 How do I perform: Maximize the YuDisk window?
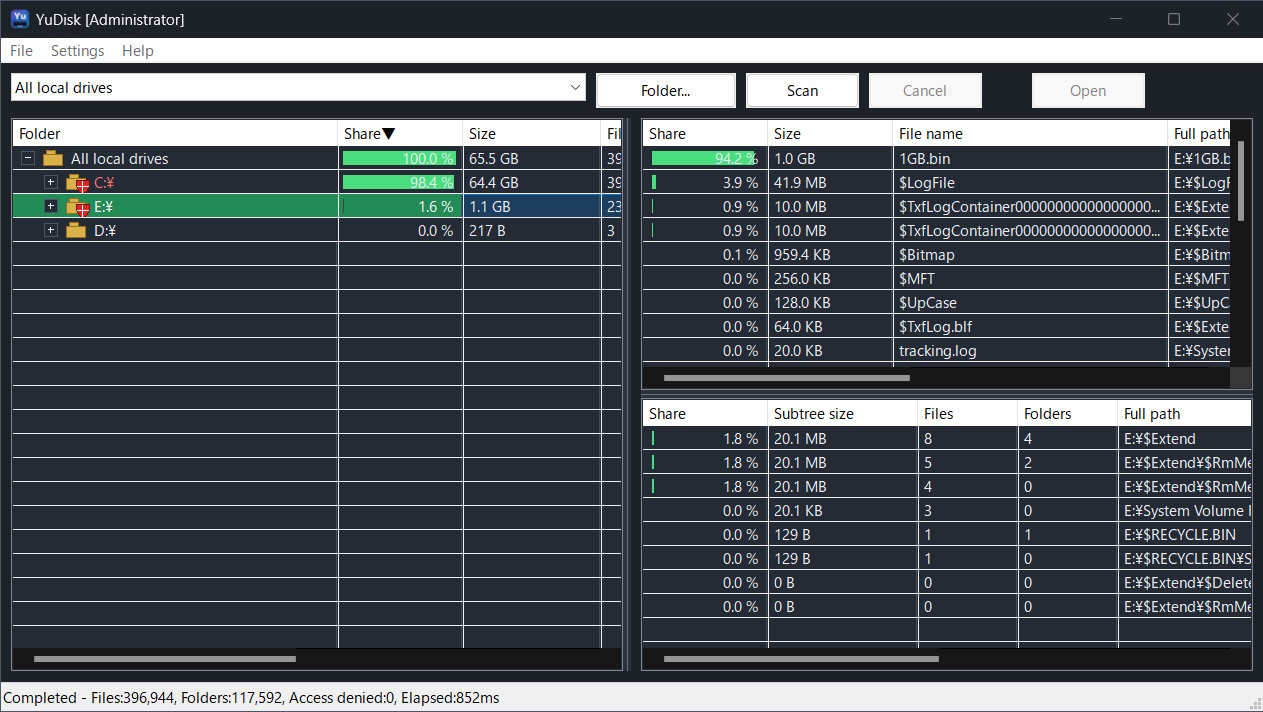point(1174,19)
